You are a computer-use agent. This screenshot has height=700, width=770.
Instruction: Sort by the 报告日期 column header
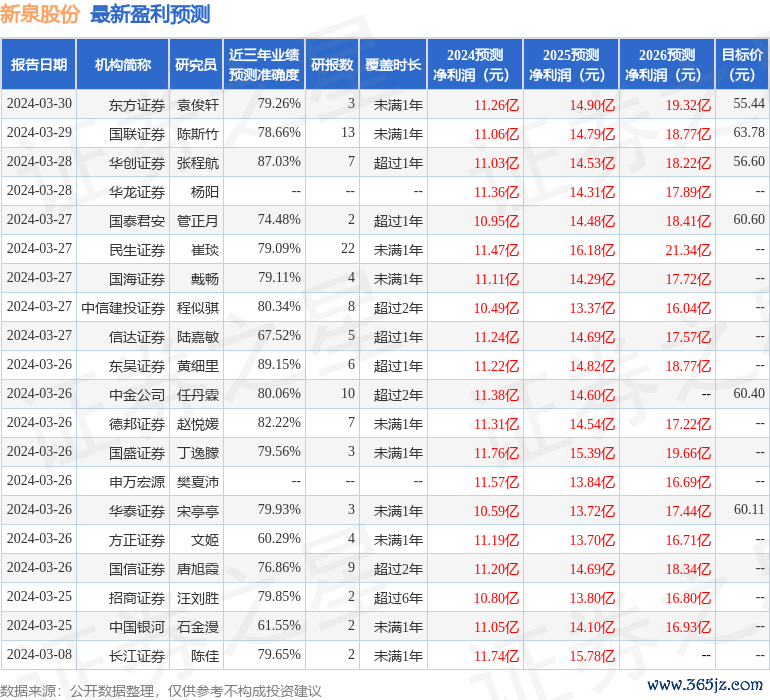point(38,65)
